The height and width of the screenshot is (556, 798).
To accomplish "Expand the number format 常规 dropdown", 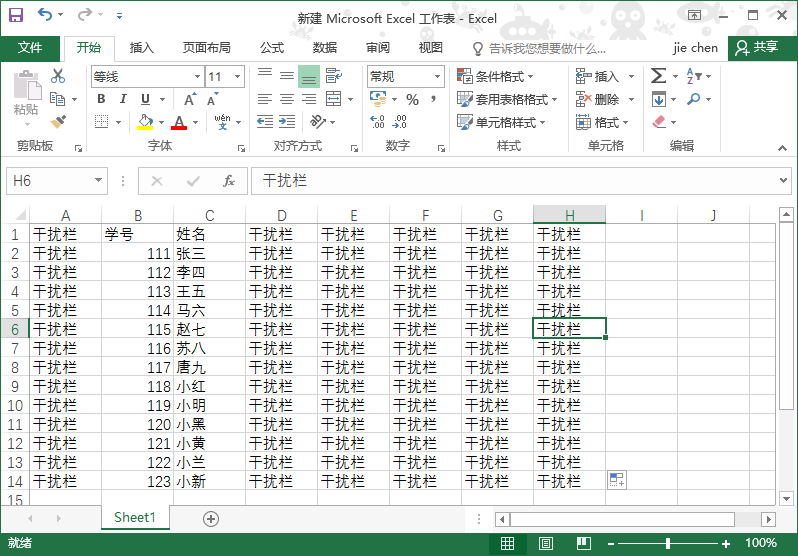I will pos(437,77).
